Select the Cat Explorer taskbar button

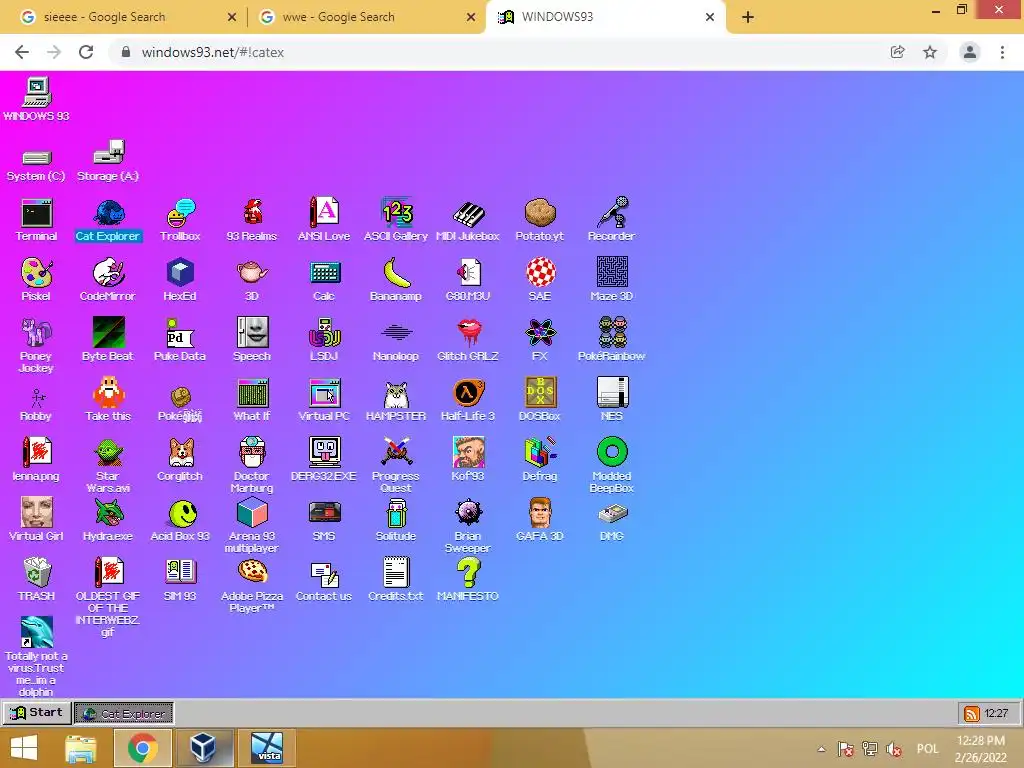[124, 713]
